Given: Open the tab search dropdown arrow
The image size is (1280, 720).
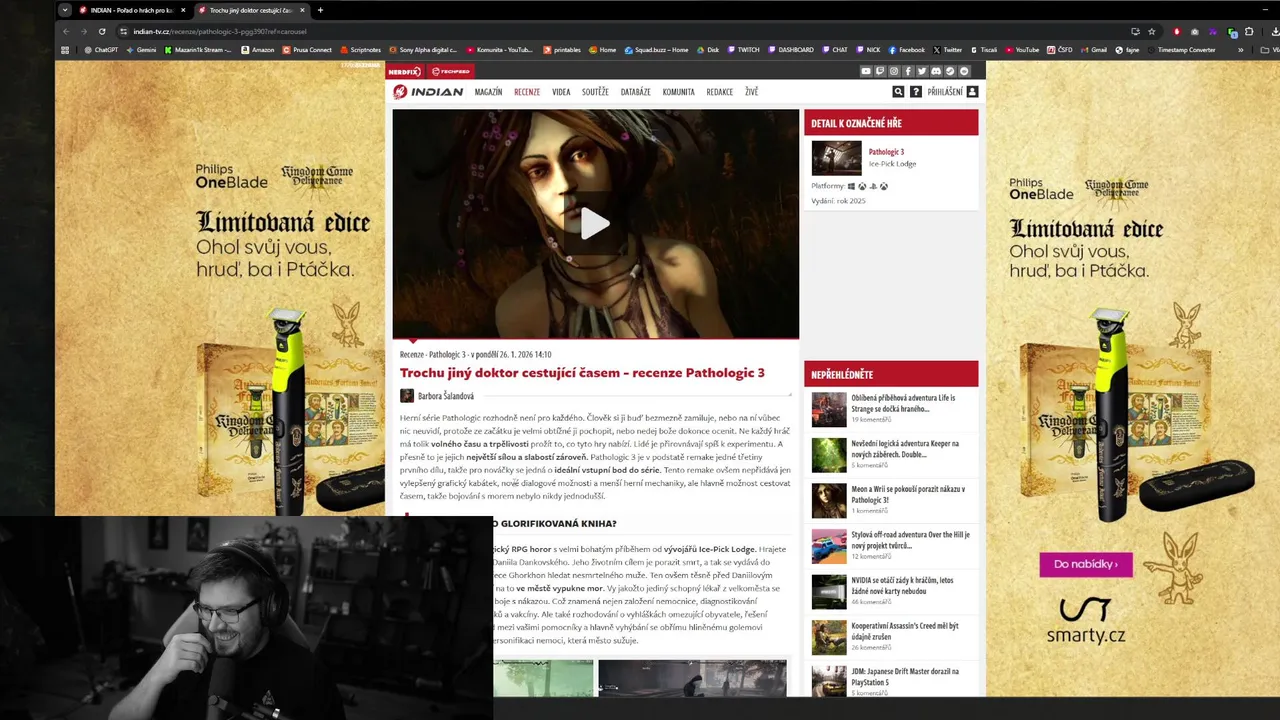Looking at the screenshot, I should click(x=65, y=10).
